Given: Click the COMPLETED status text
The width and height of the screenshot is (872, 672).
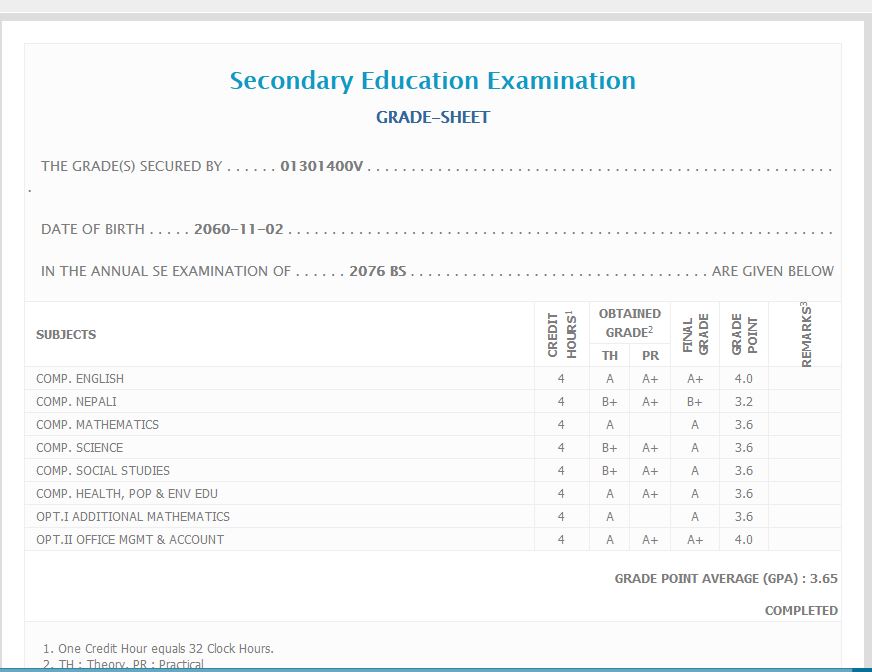Looking at the screenshot, I should (801, 611).
